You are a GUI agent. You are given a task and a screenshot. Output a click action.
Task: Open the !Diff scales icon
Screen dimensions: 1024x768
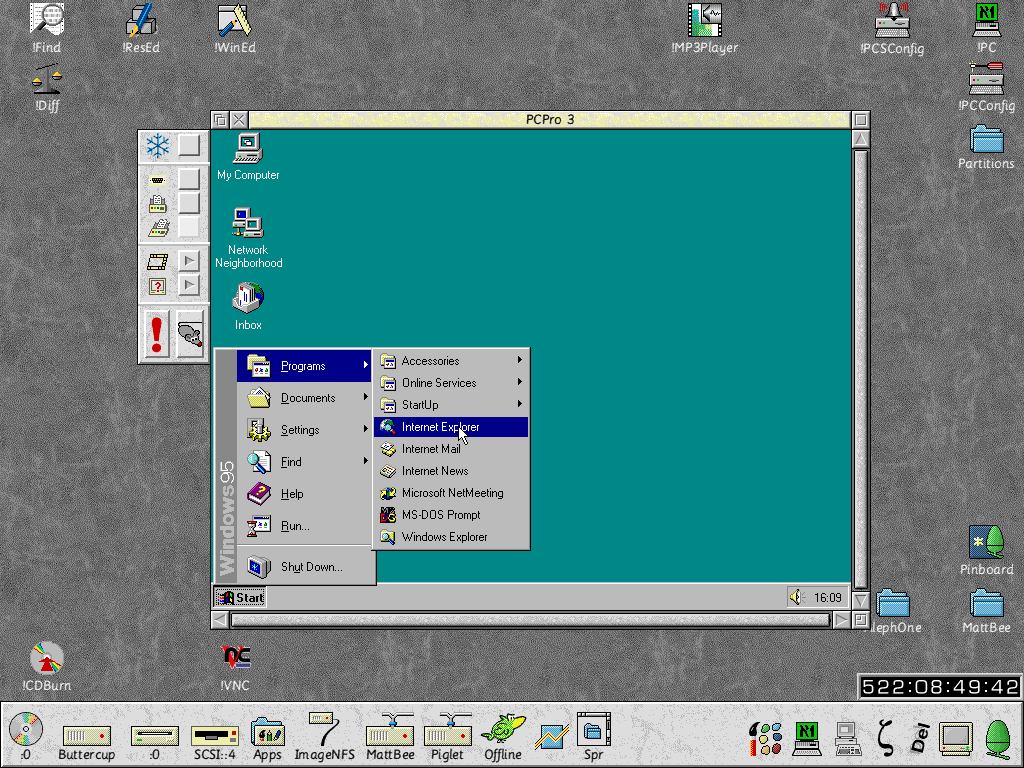pos(46,88)
